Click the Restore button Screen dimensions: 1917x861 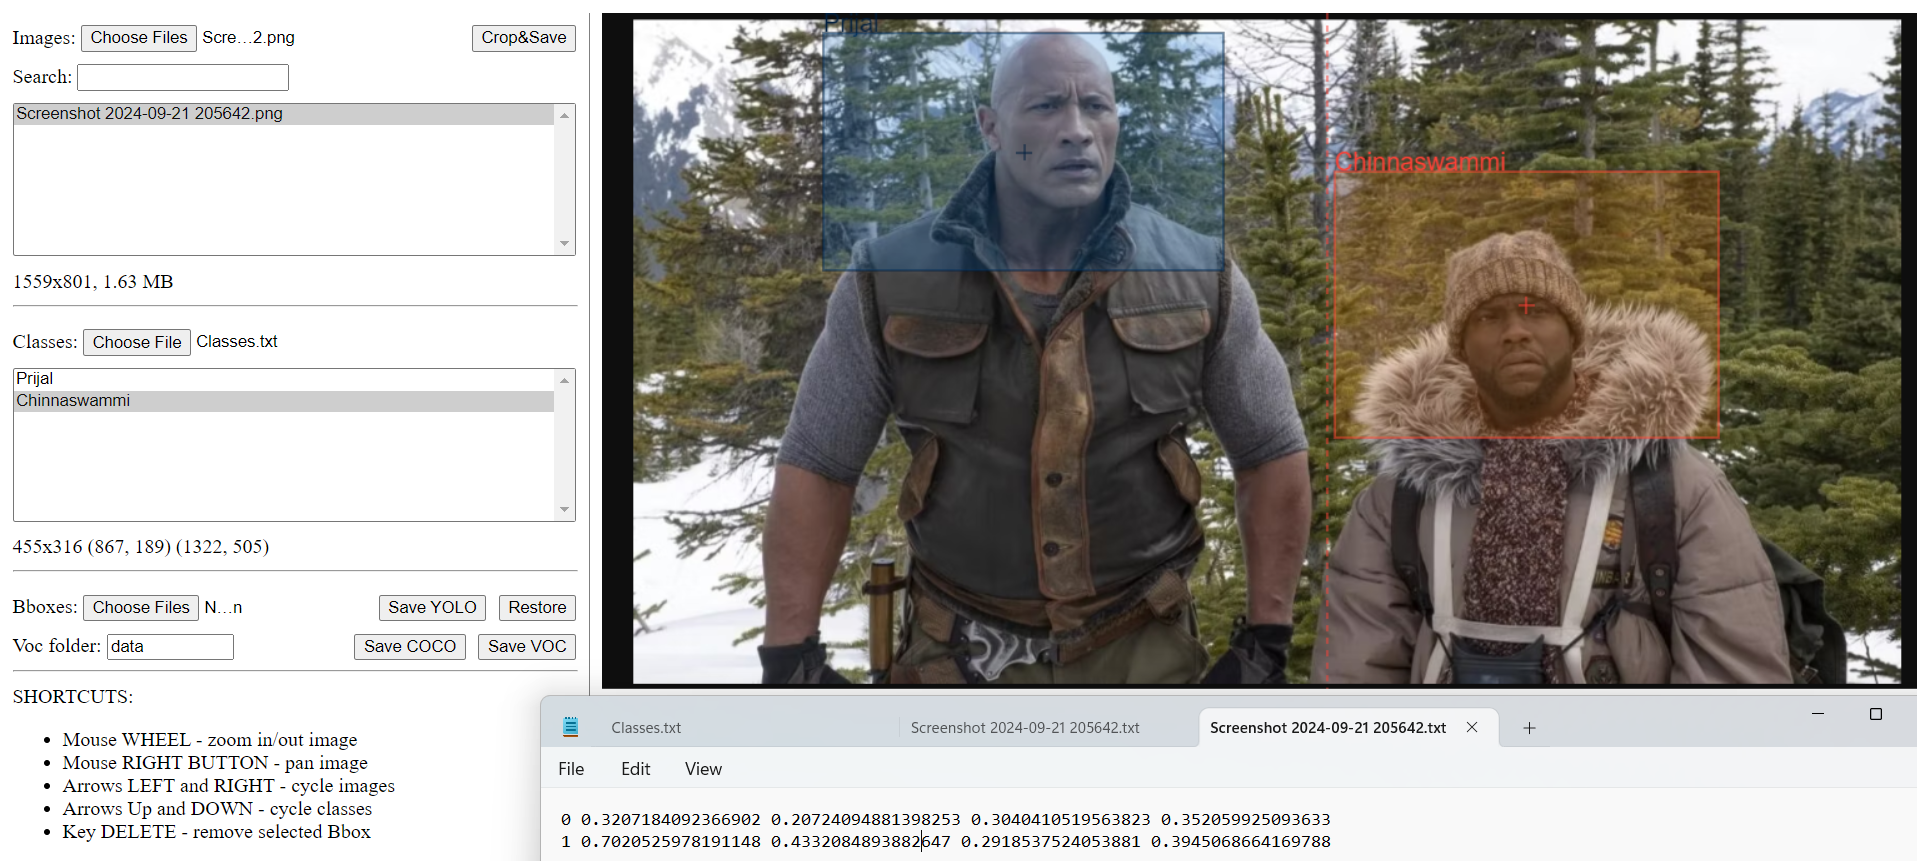click(537, 607)
